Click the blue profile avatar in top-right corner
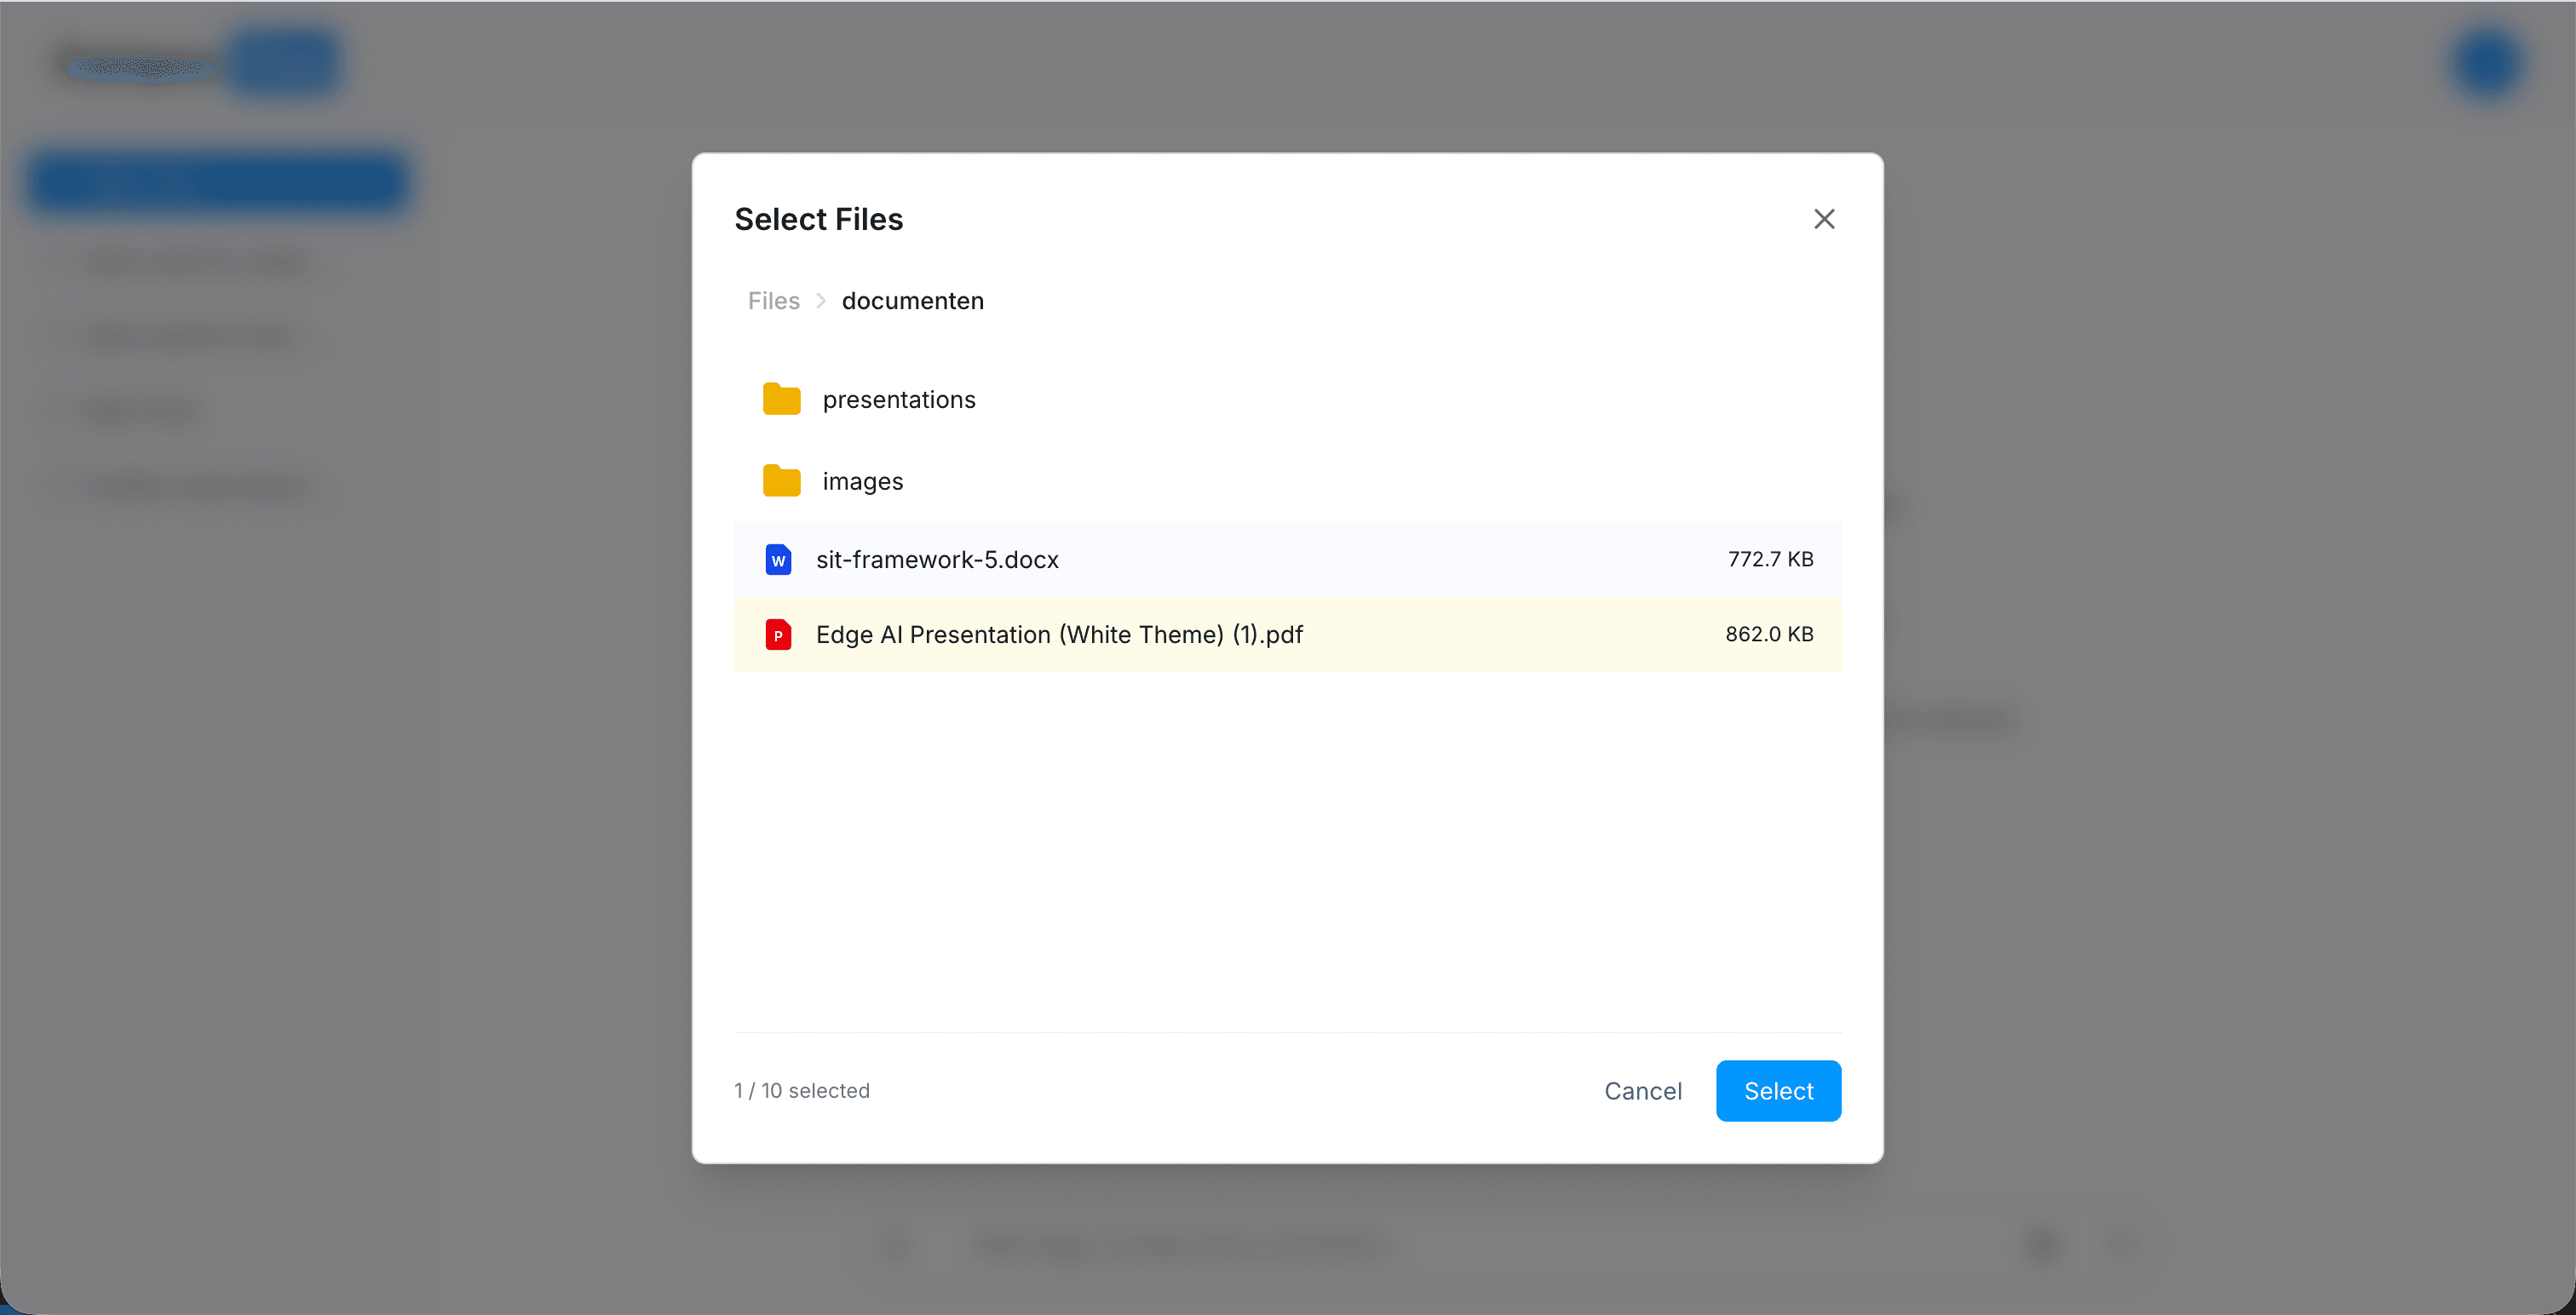This screenshot has width=2576, height=1315. pos(2487,62)
